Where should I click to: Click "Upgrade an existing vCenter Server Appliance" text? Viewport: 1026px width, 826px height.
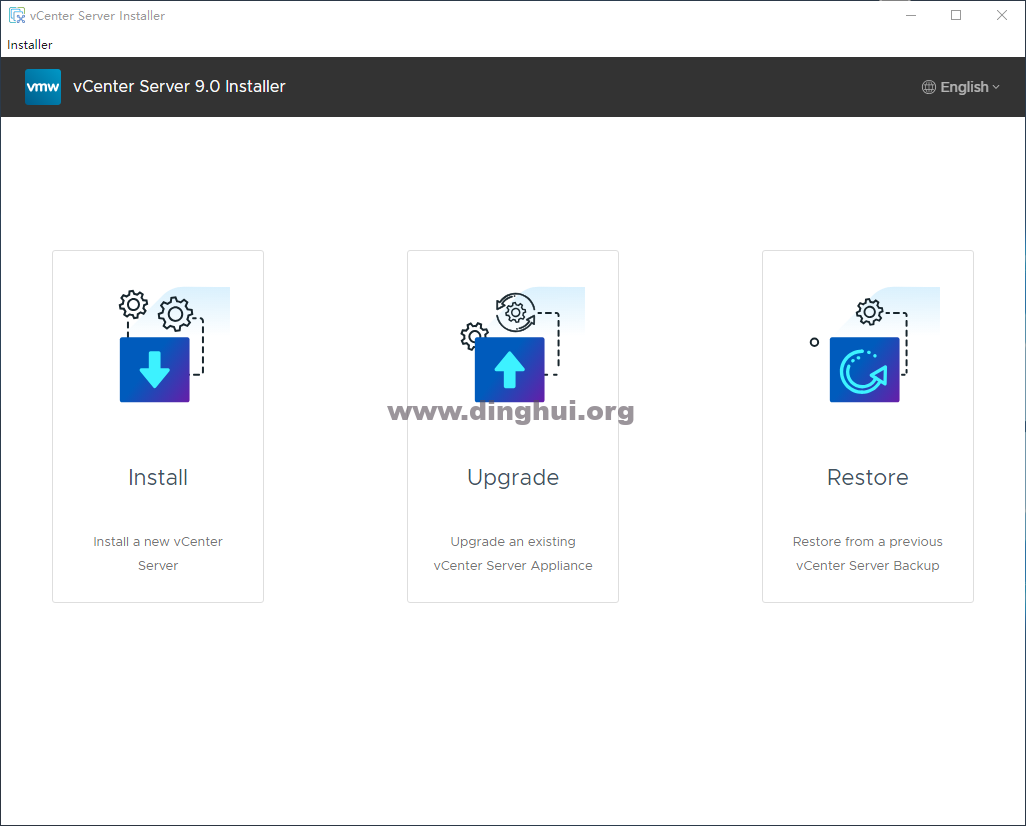coord(513,553)
